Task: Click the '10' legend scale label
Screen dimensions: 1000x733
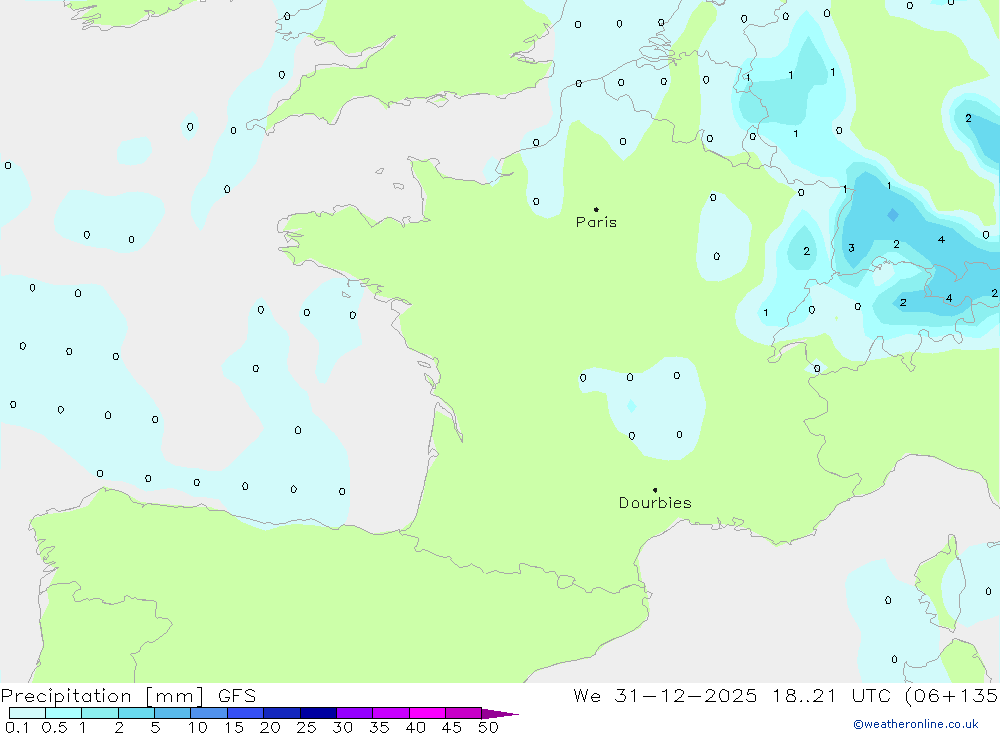Action: tap(198, 727)
